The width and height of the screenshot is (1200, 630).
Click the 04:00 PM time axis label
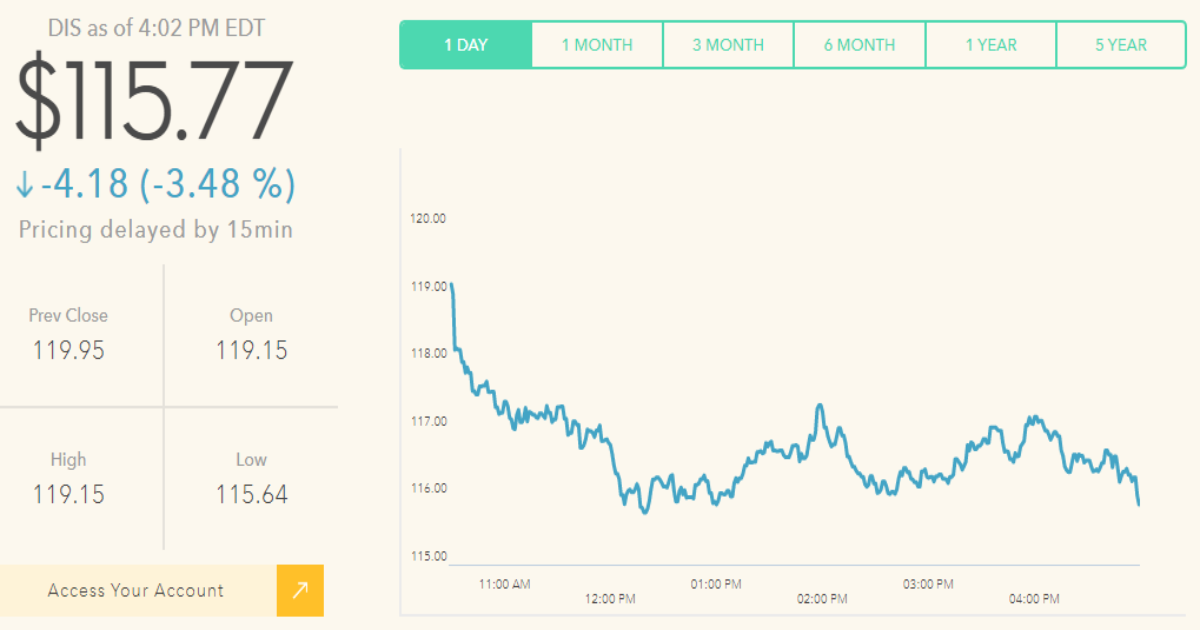click(1034, 599)
